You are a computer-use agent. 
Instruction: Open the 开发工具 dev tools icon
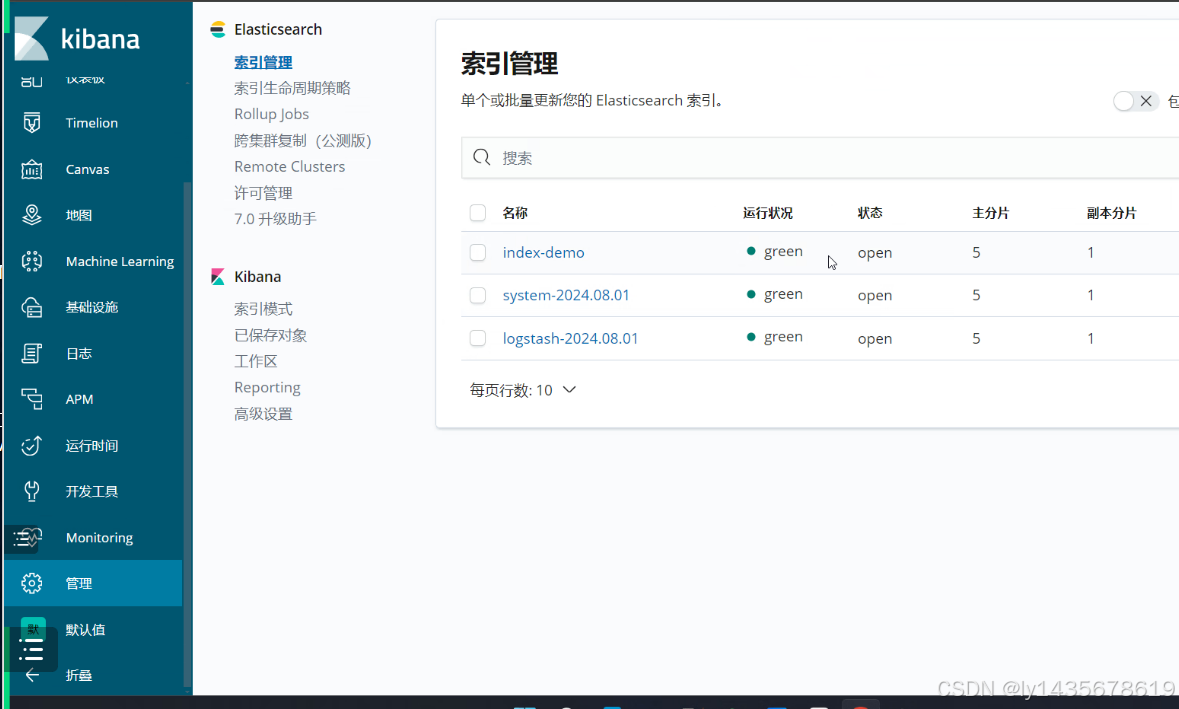coord(32,492)
